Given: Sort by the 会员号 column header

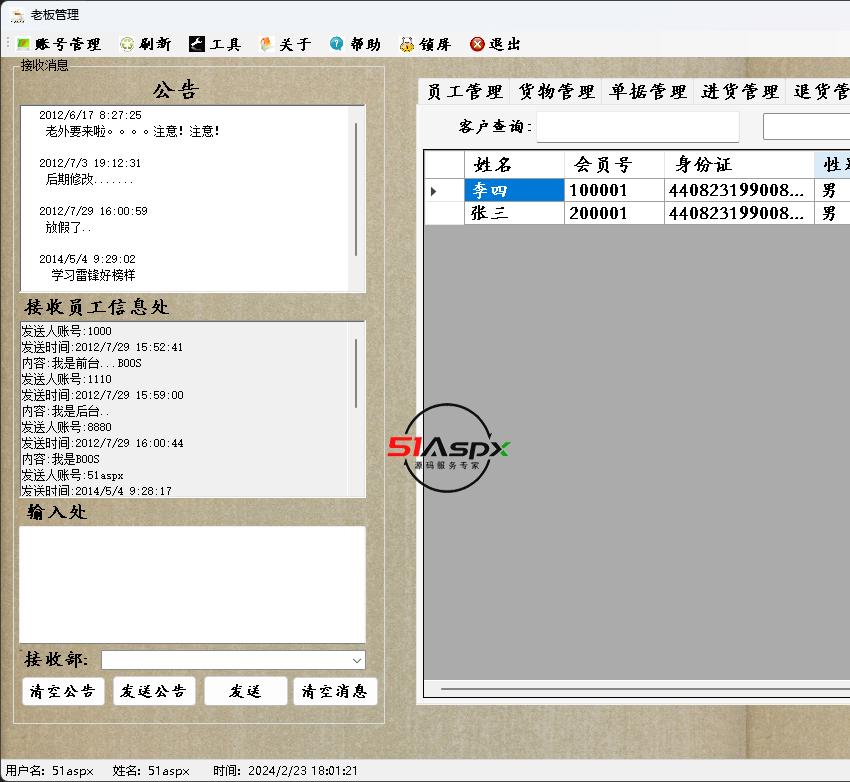Looking at the screenshot, I should [614, 165].
